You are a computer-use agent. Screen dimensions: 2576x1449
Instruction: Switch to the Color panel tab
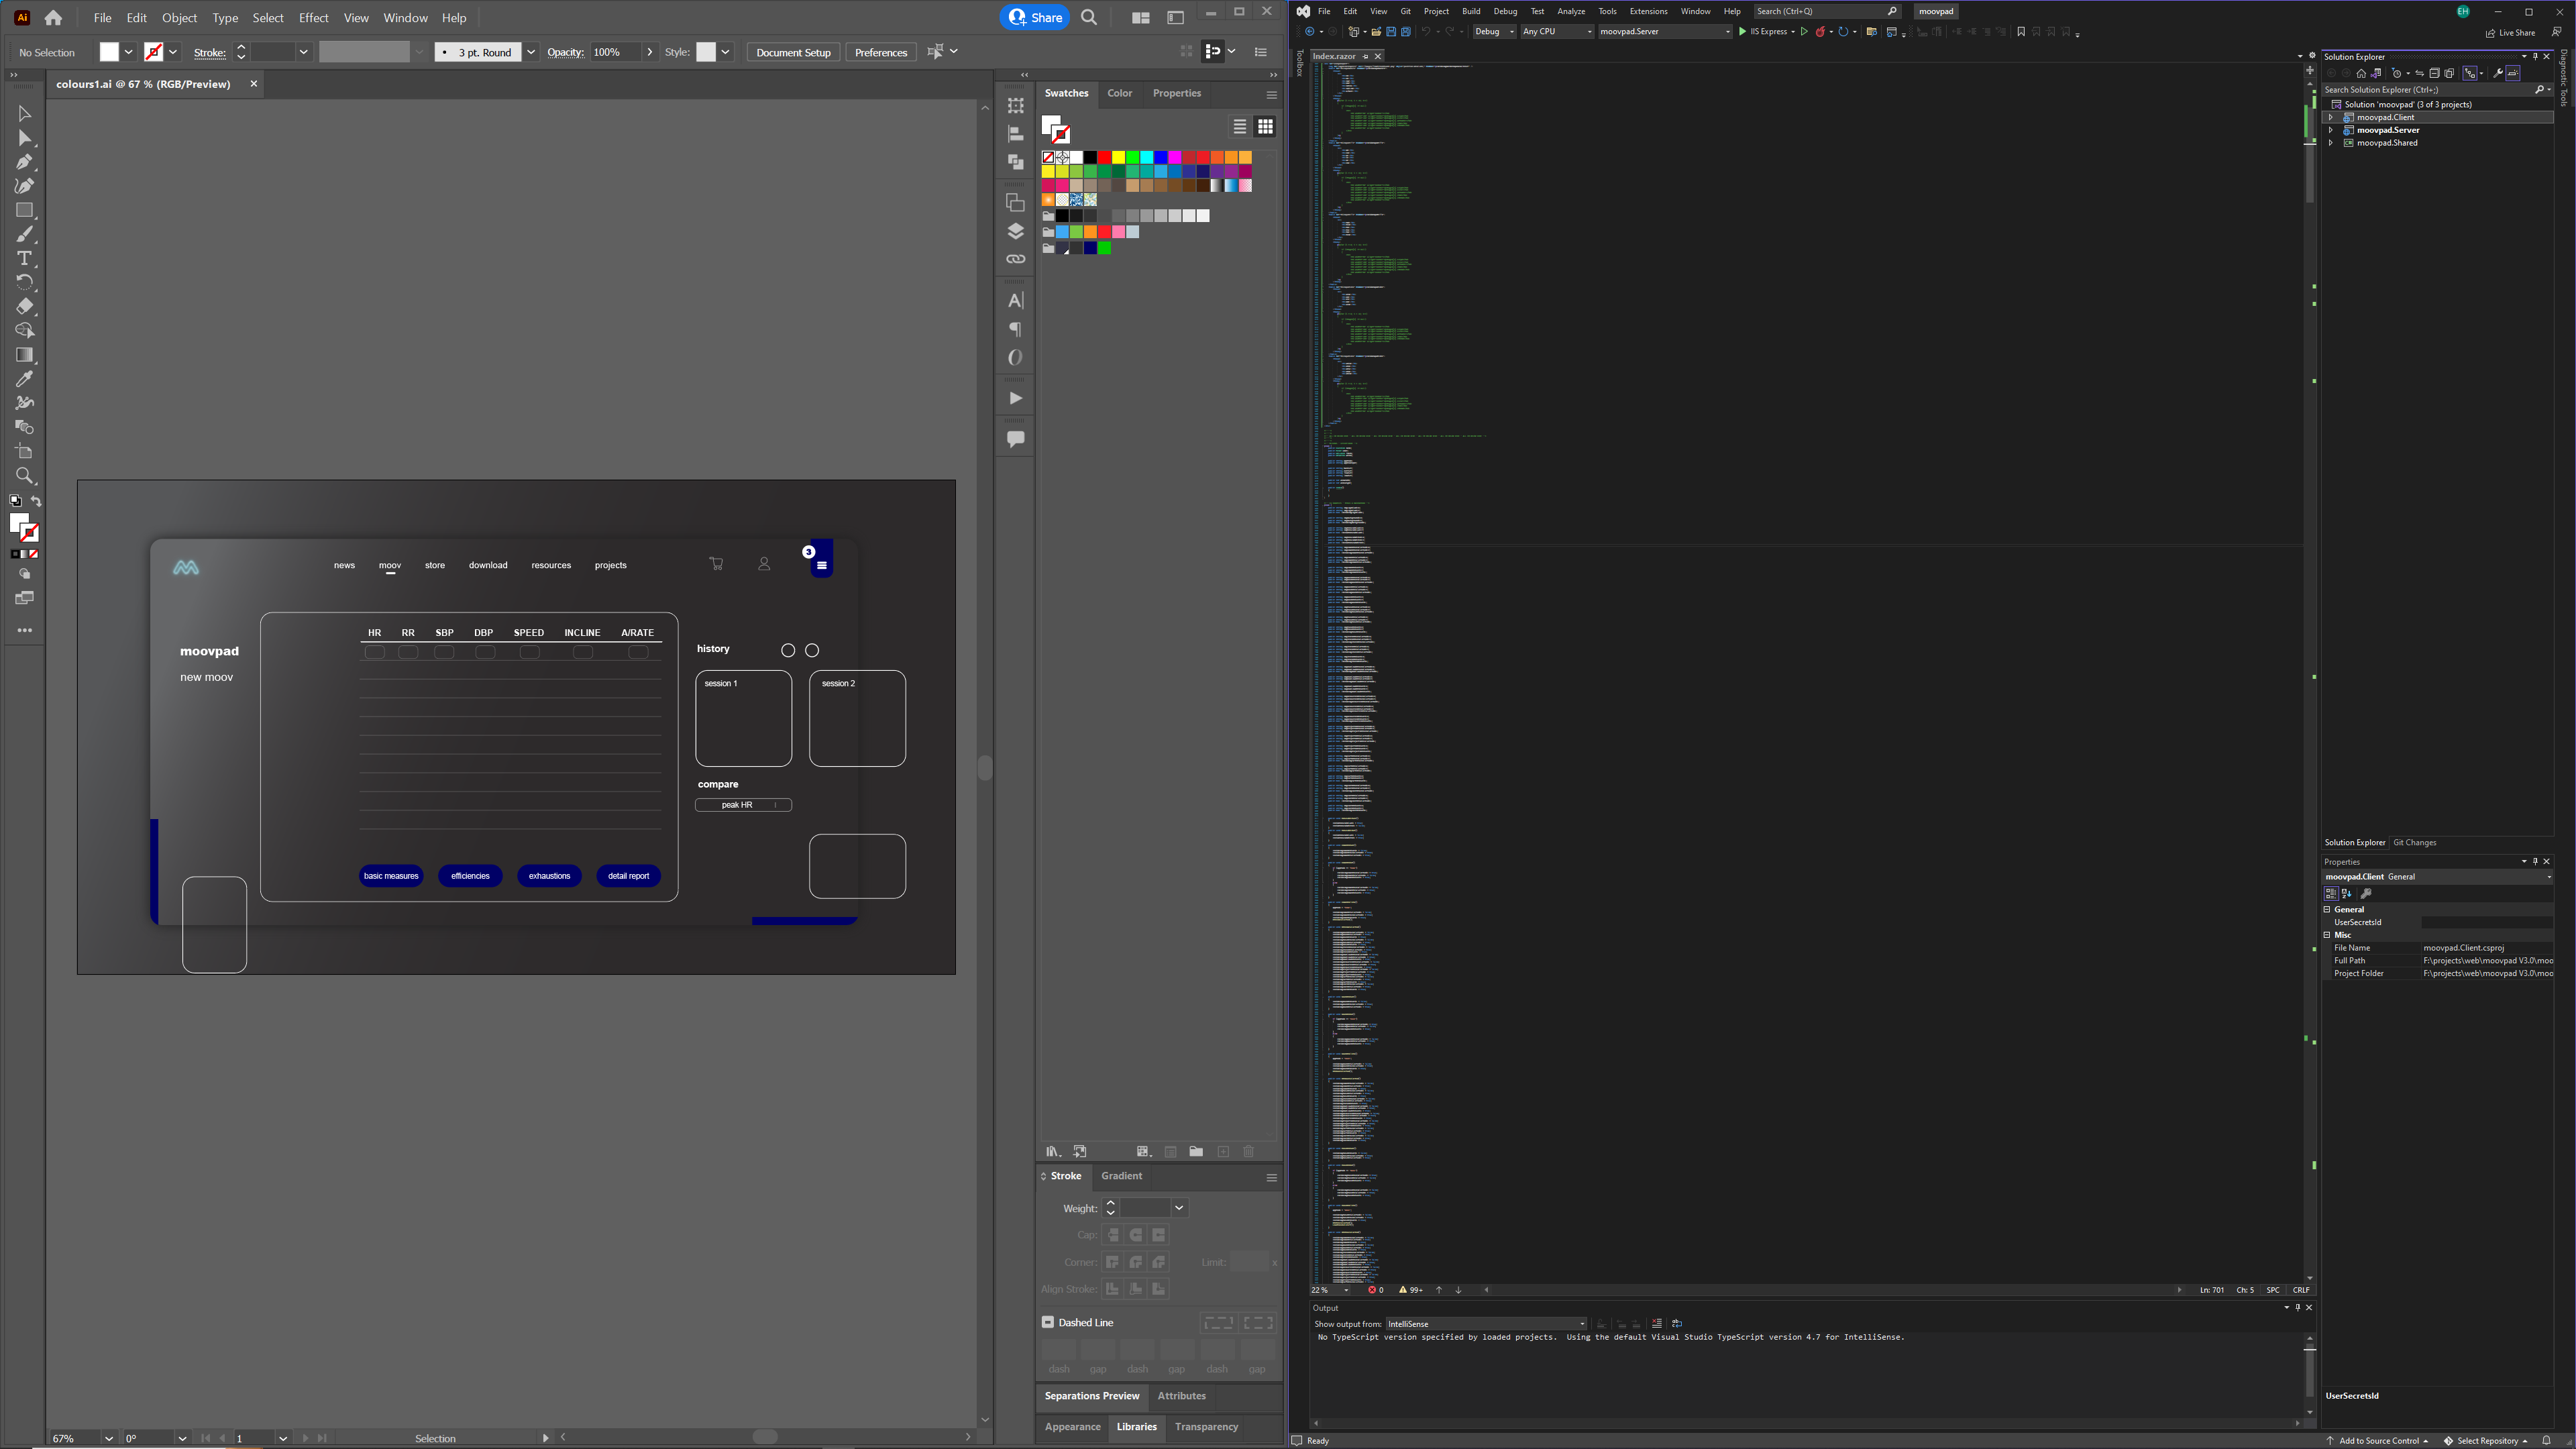coord(1119,93)
